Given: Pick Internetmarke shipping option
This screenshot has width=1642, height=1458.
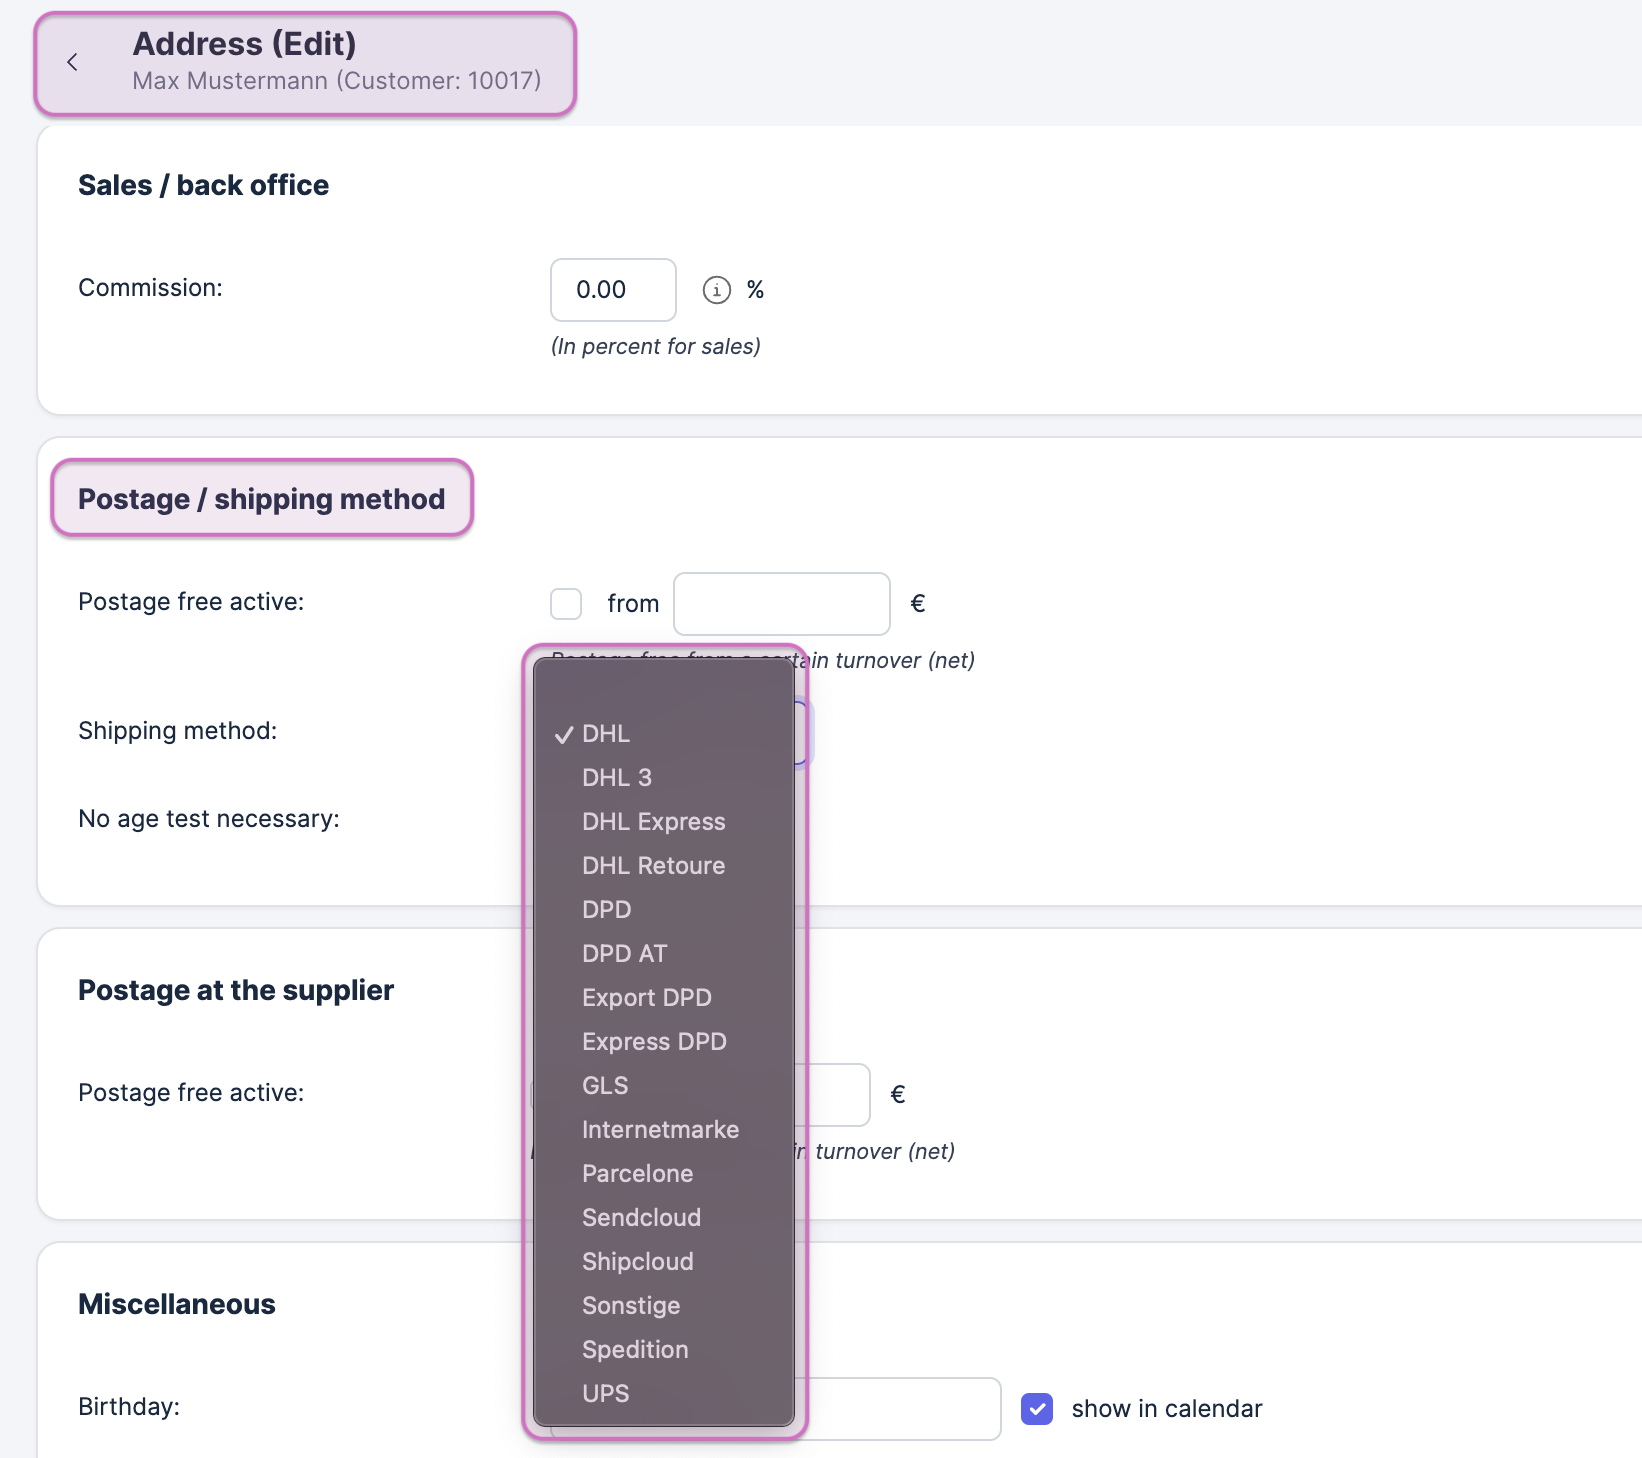Looking at the screenshot, I should [660, 1130].
